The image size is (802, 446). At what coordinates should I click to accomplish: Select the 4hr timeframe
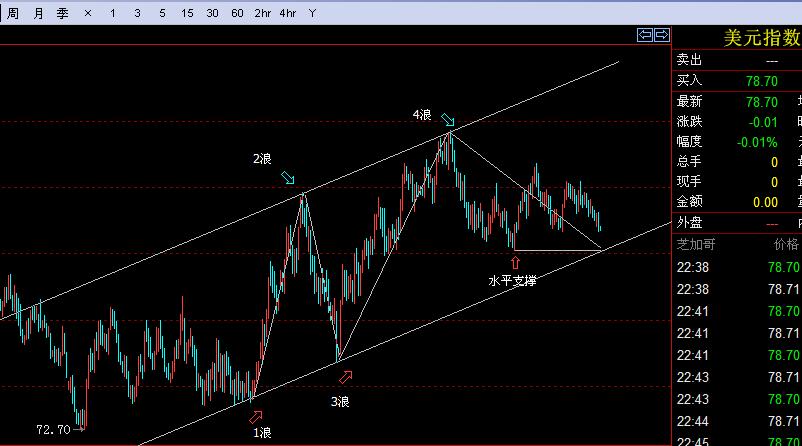(x=287, y=13)
